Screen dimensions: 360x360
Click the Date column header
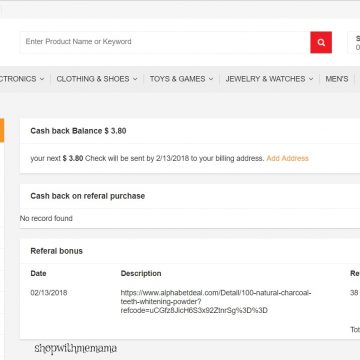(x=38, y=273)
